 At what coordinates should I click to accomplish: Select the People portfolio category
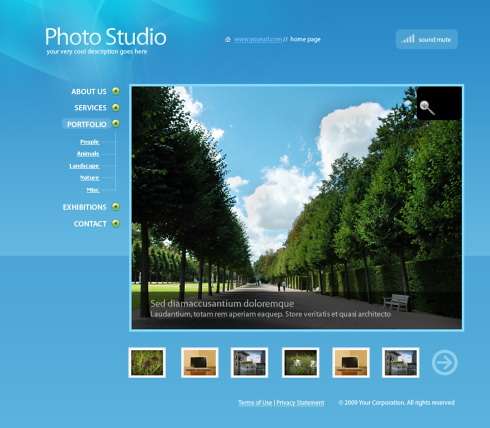coord(90,142)
